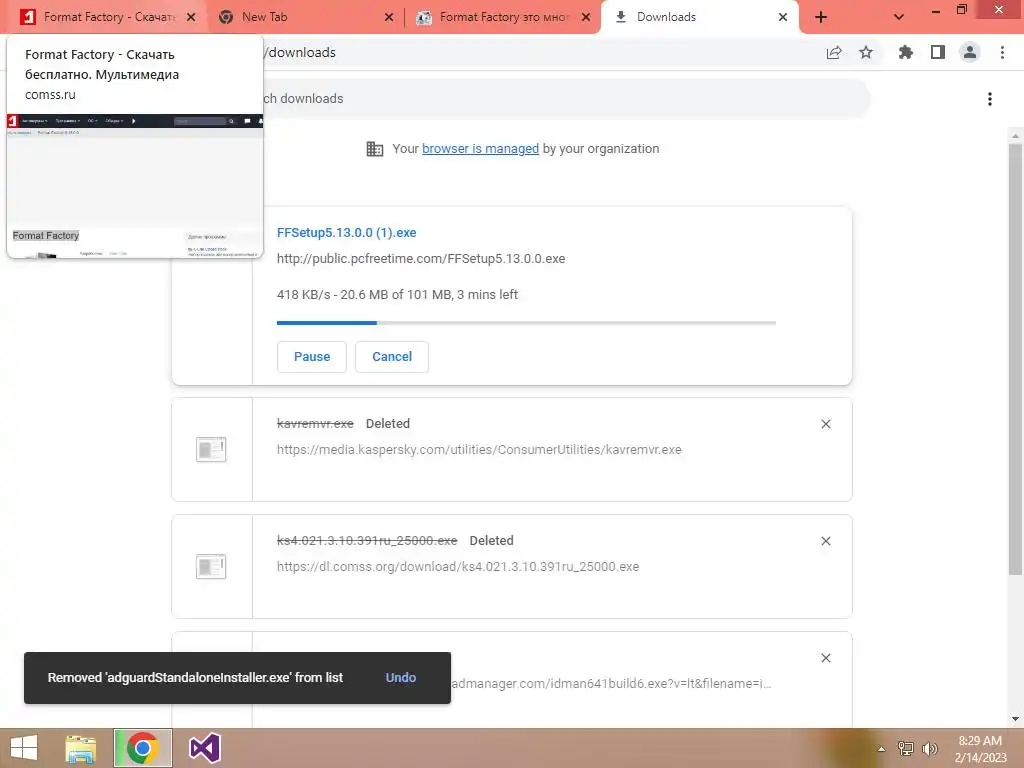Click the kavremvr.exe file icon
Image resolution: width=1024 pixels, height=768 pixels.
click(x=211, y=449)
